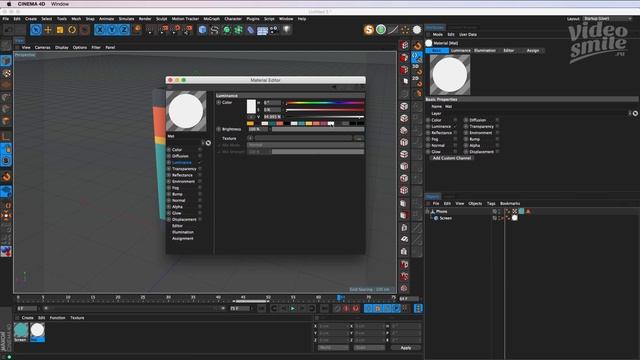
Task: Open the Mix Mode dropdown
Action: tap(305, 145)
